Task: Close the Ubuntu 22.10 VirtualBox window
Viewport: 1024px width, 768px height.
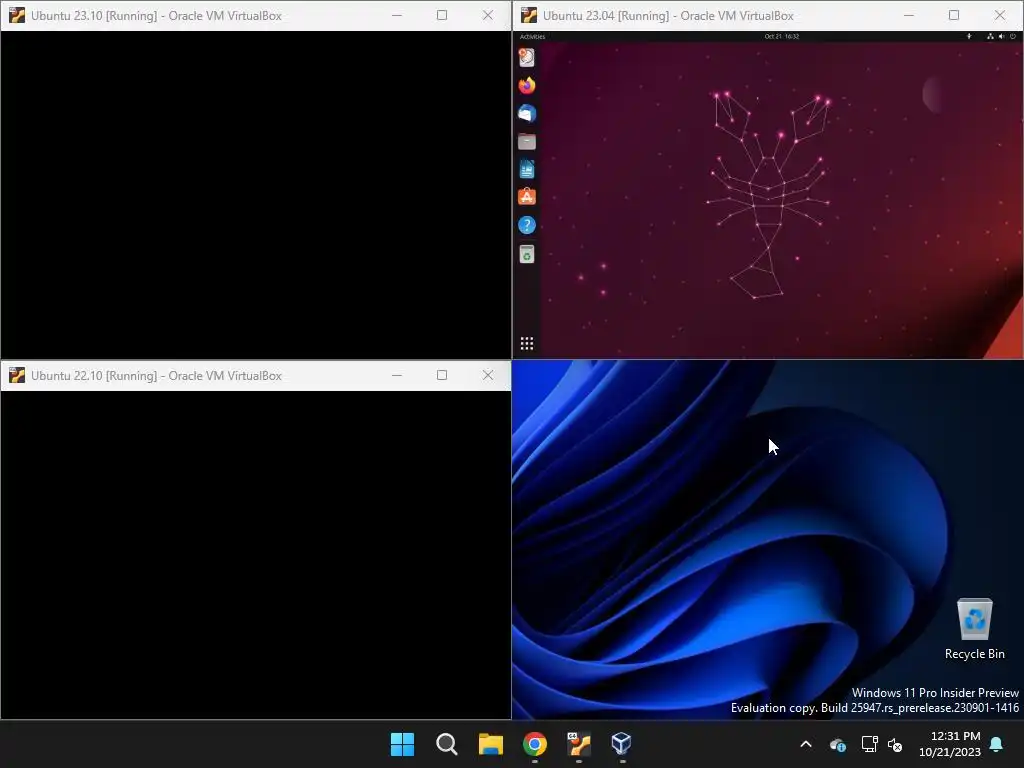Action: 488,375
